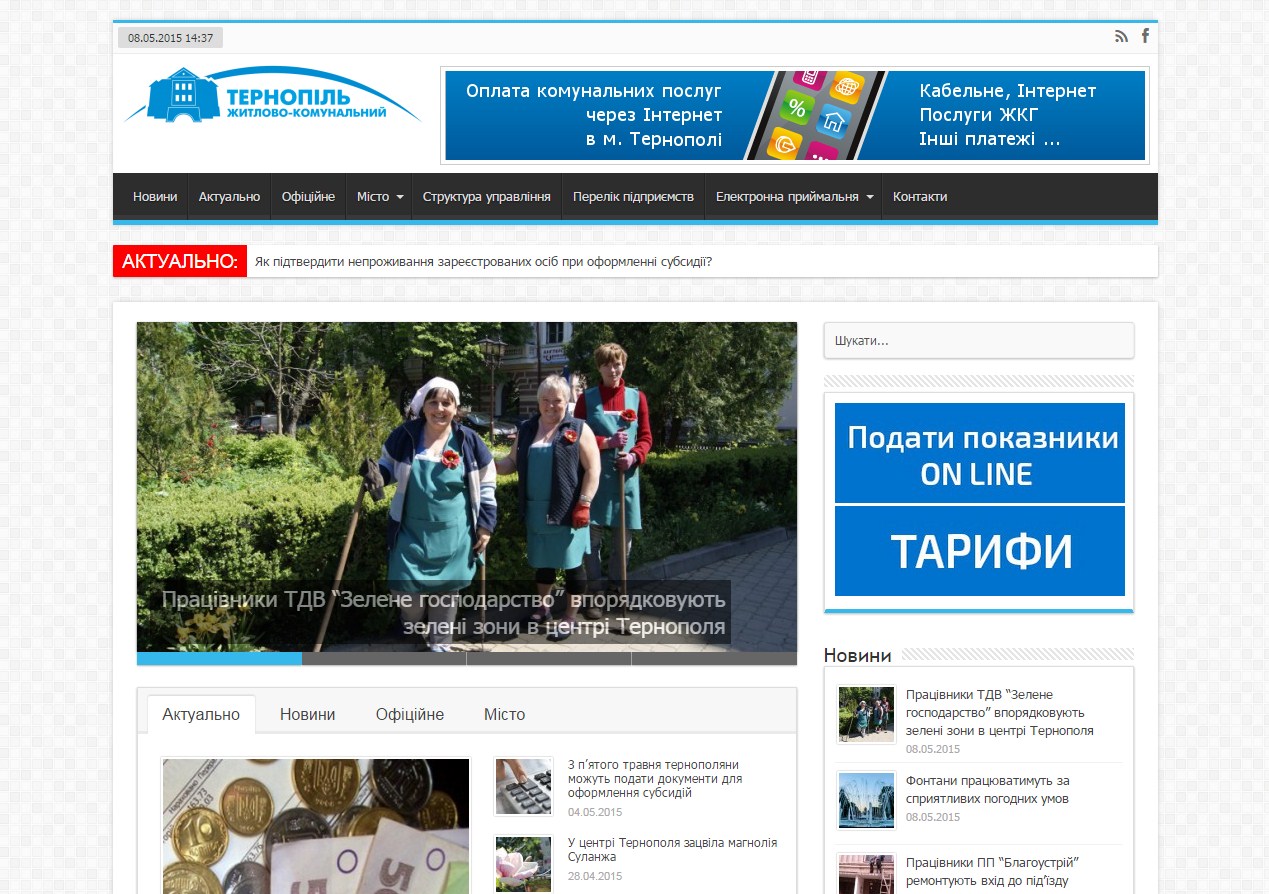
Task: Open the article about подати документи для оформлення субсидій
Action: click(x=655, y=778)
